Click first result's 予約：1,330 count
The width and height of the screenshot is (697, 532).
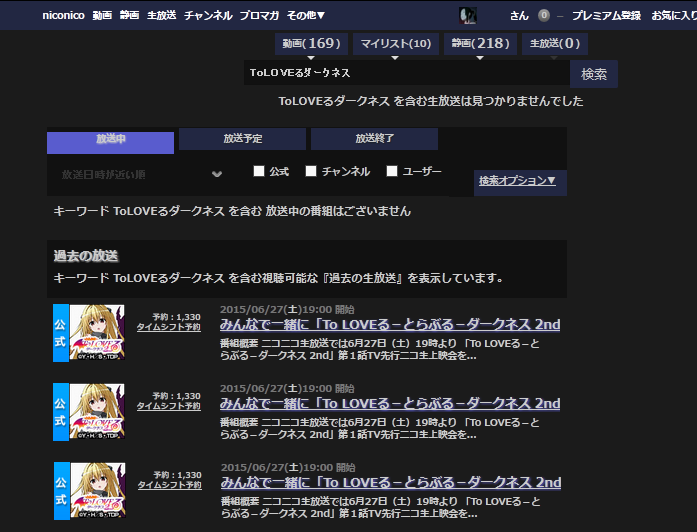click(176, 317)
